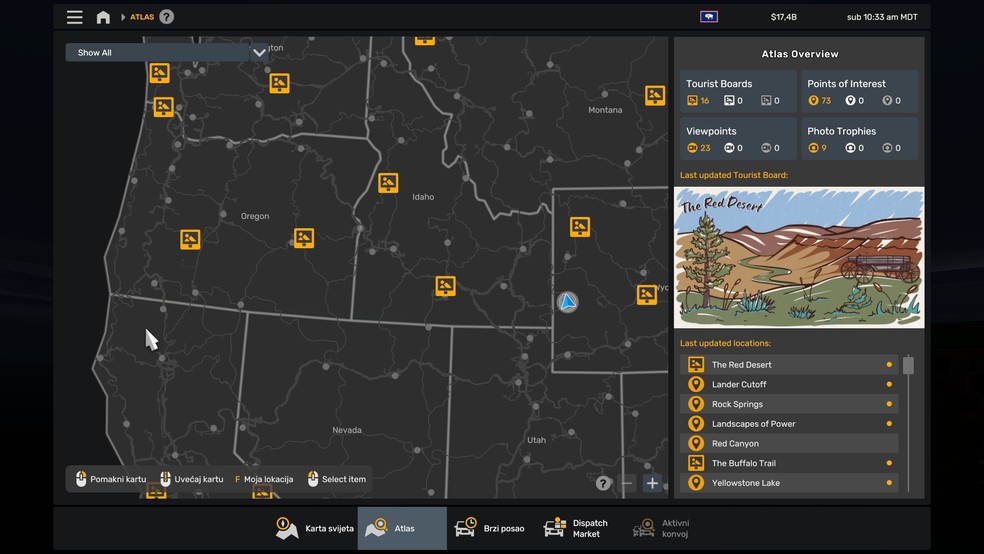Select tourist board marker east of Oregon label
This screenshot has height=554, width=984.
(x=304, y=238)
